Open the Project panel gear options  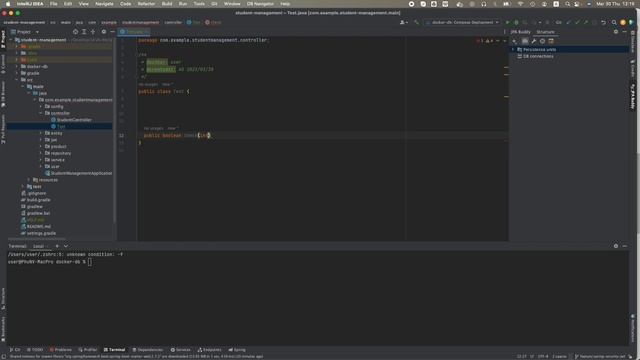point(104,32)
